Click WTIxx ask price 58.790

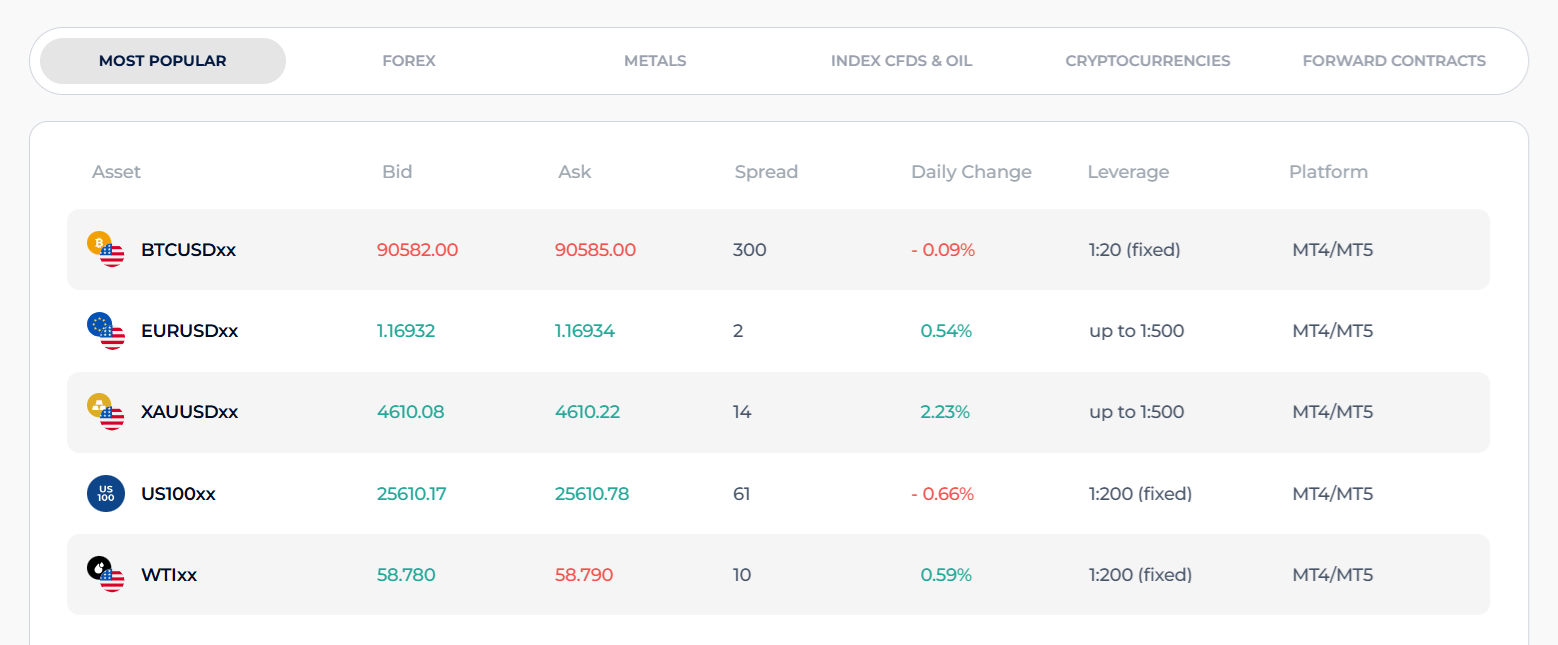tap(584, 575)
